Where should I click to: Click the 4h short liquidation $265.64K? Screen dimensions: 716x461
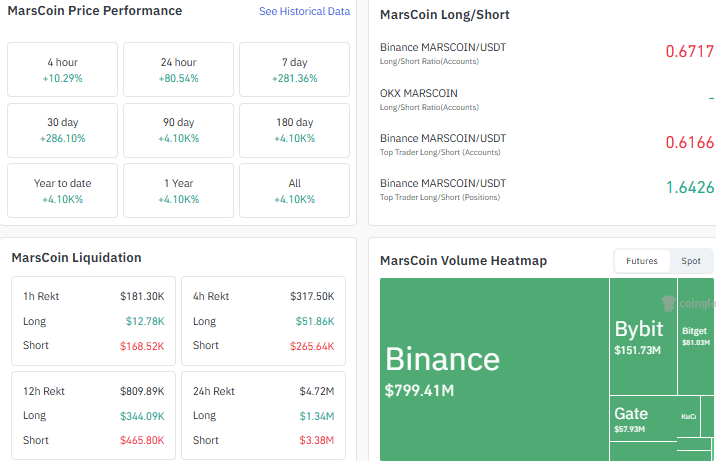click(312, 346)
